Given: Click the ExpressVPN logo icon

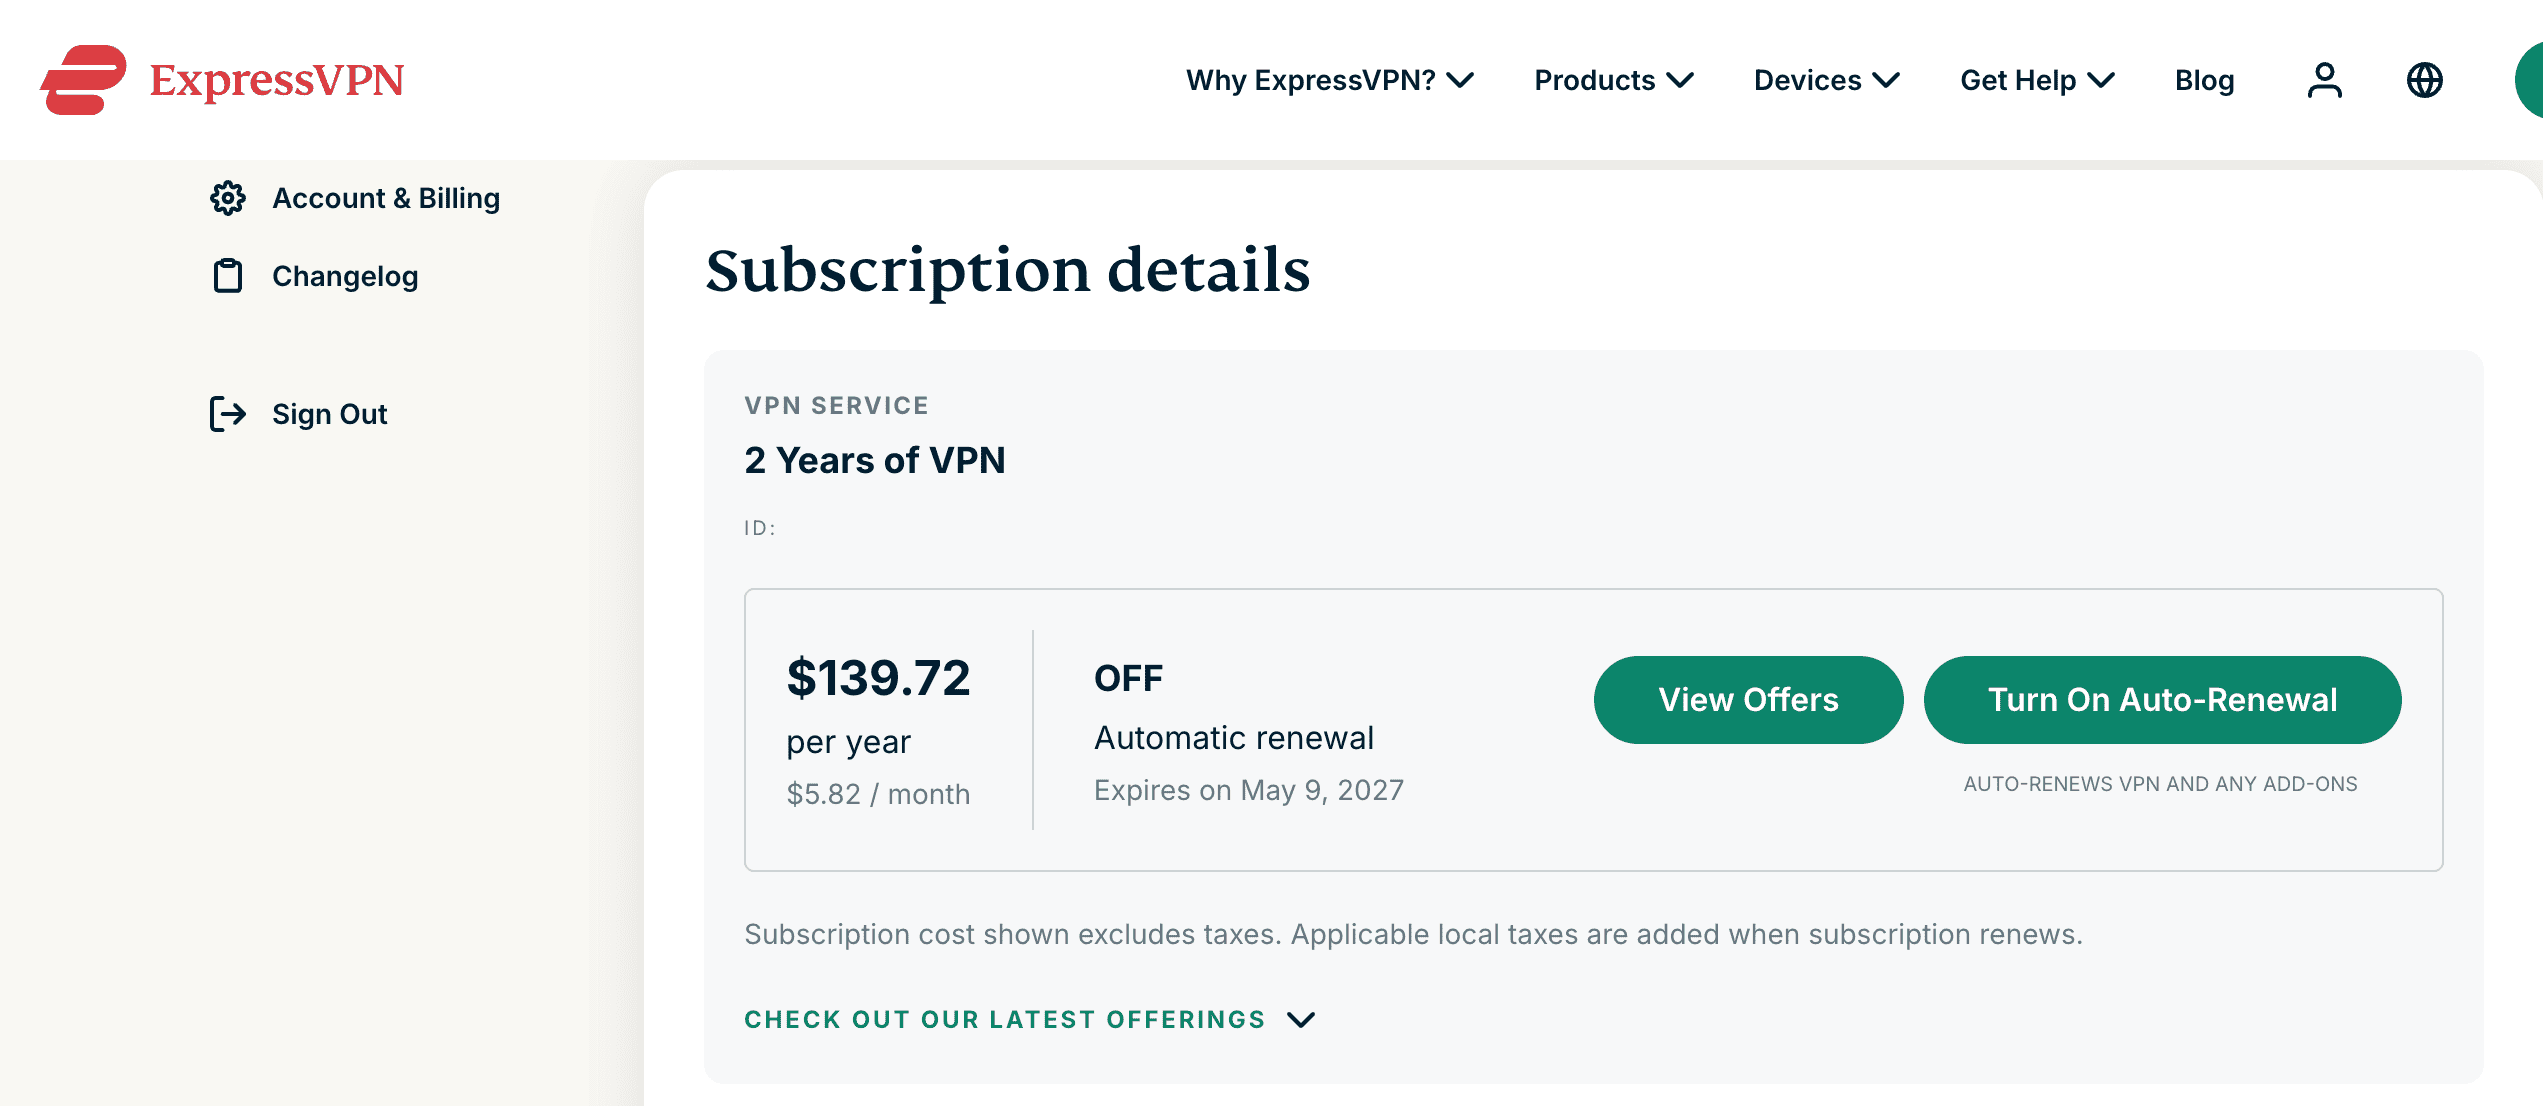Looking at the screenshot, I should (84, 80).
